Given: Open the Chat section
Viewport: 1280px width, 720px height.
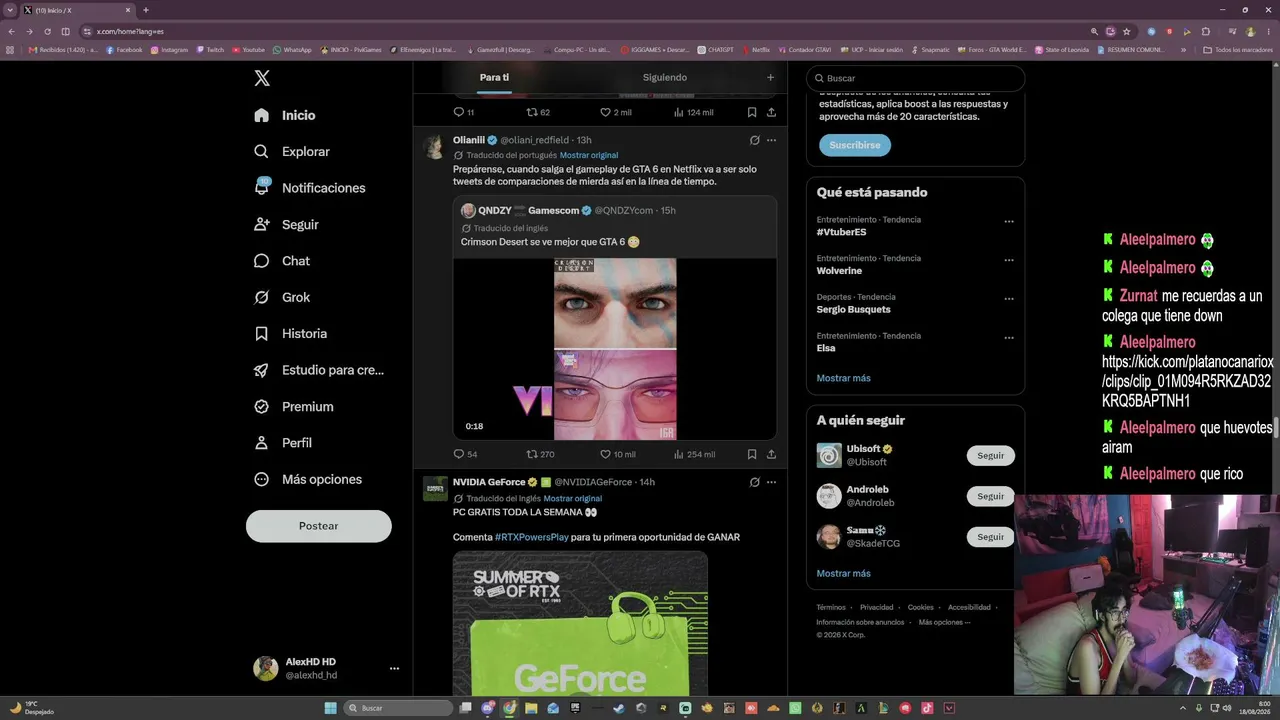Looking at the screenshot, I should coord(282,261).
